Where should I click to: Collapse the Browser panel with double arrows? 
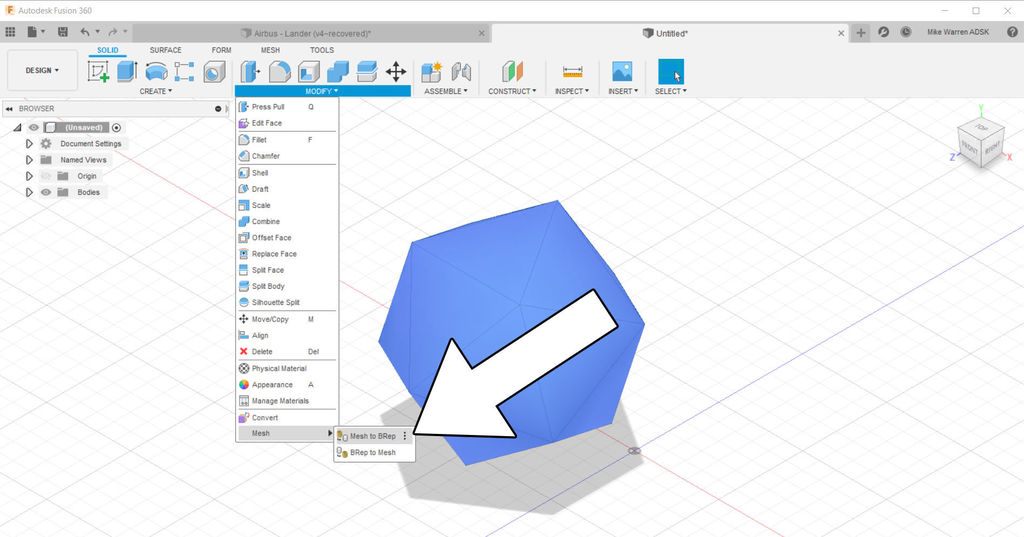coord(9,108)
